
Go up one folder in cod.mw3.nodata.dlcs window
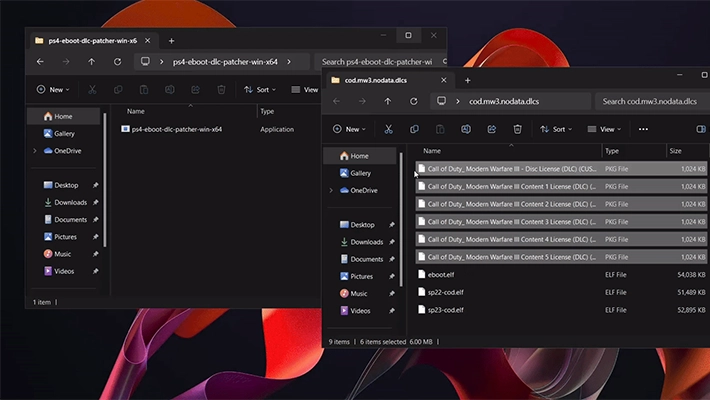388,101
